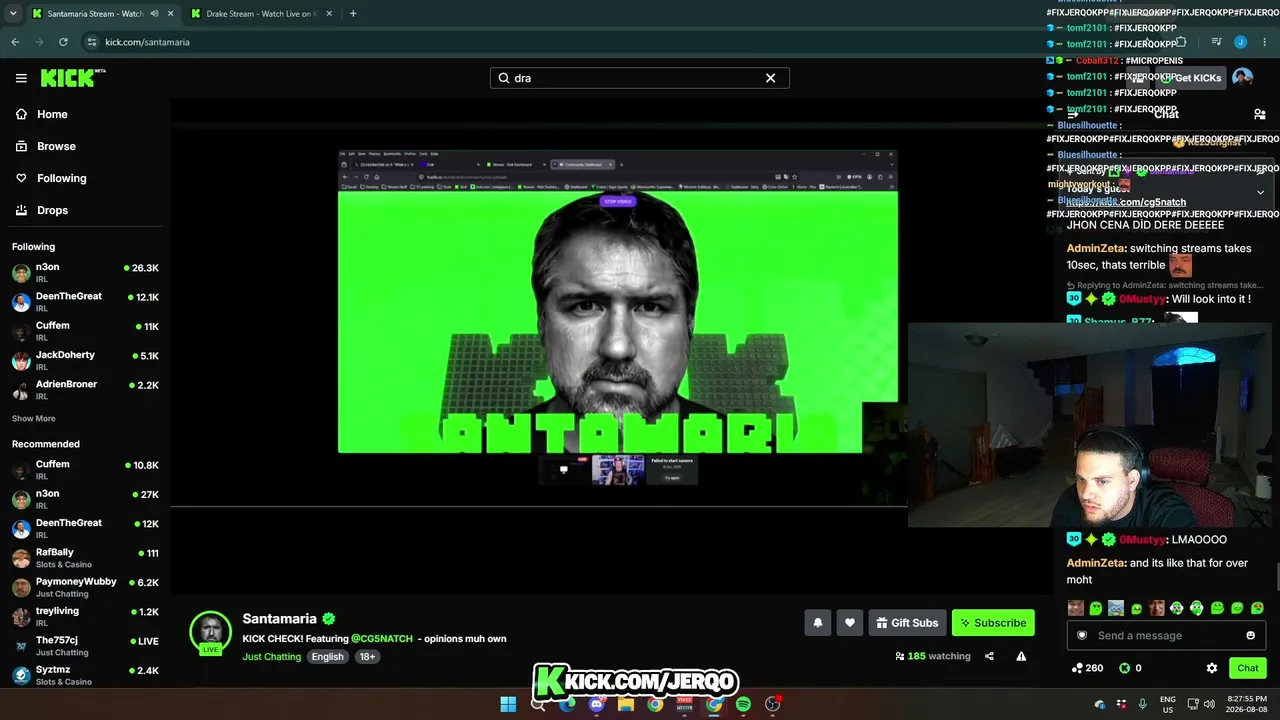Open chat settings gear
The width and height of the screenshot is (1280, 720).
1211,668
